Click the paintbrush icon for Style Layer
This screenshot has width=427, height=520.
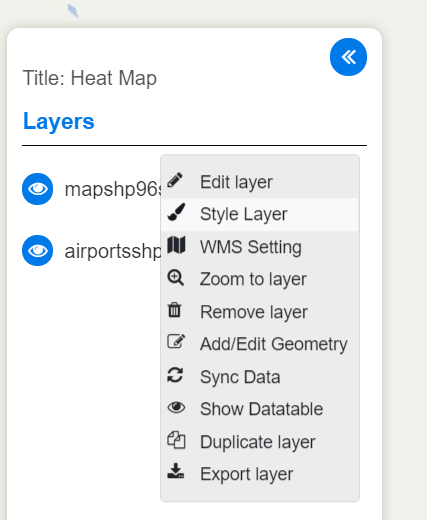pos(176,212)
